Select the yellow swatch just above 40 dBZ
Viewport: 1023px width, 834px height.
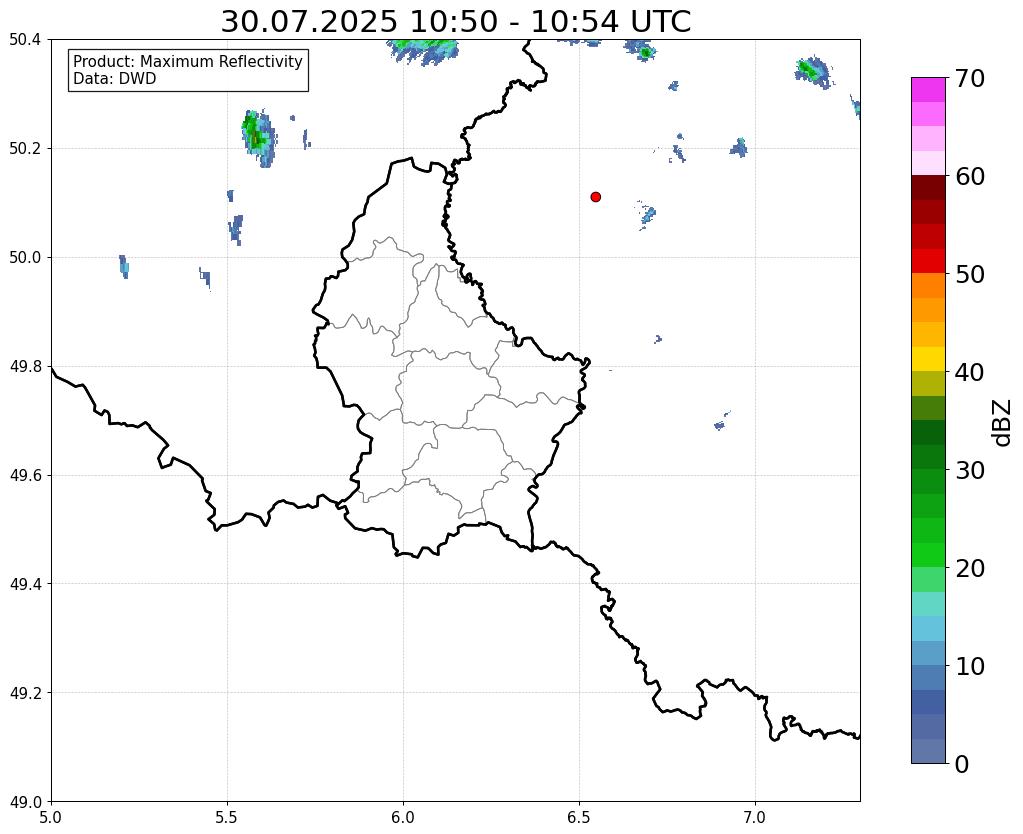[x=928, y=359]
